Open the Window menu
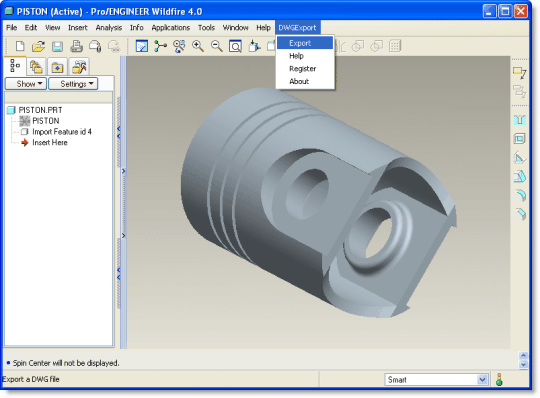540x398 pixels. coord(235,28)
